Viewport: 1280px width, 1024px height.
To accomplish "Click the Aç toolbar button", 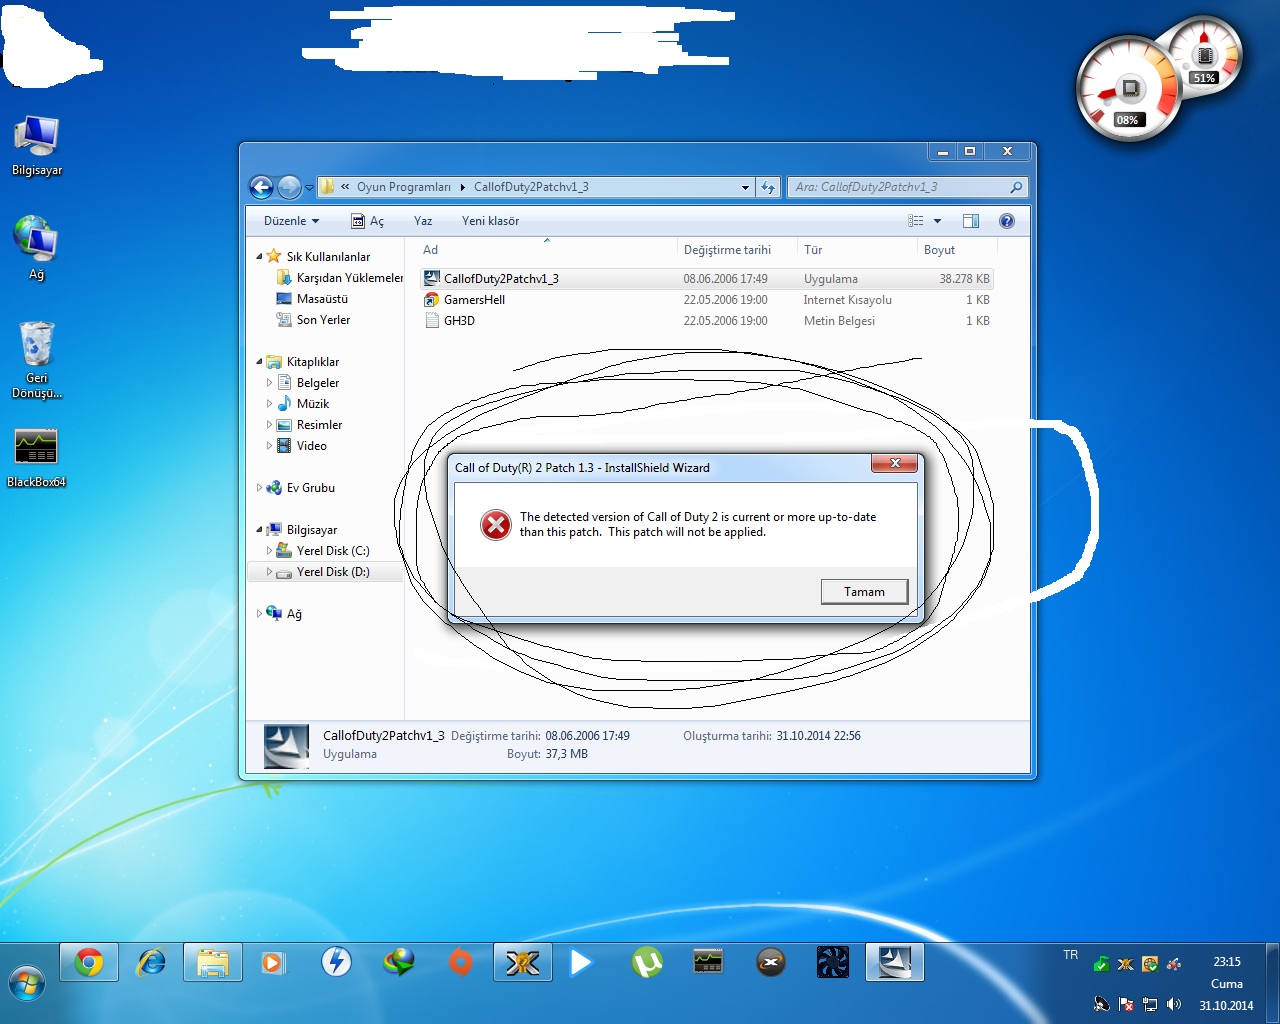I will (x=367, y=221).
